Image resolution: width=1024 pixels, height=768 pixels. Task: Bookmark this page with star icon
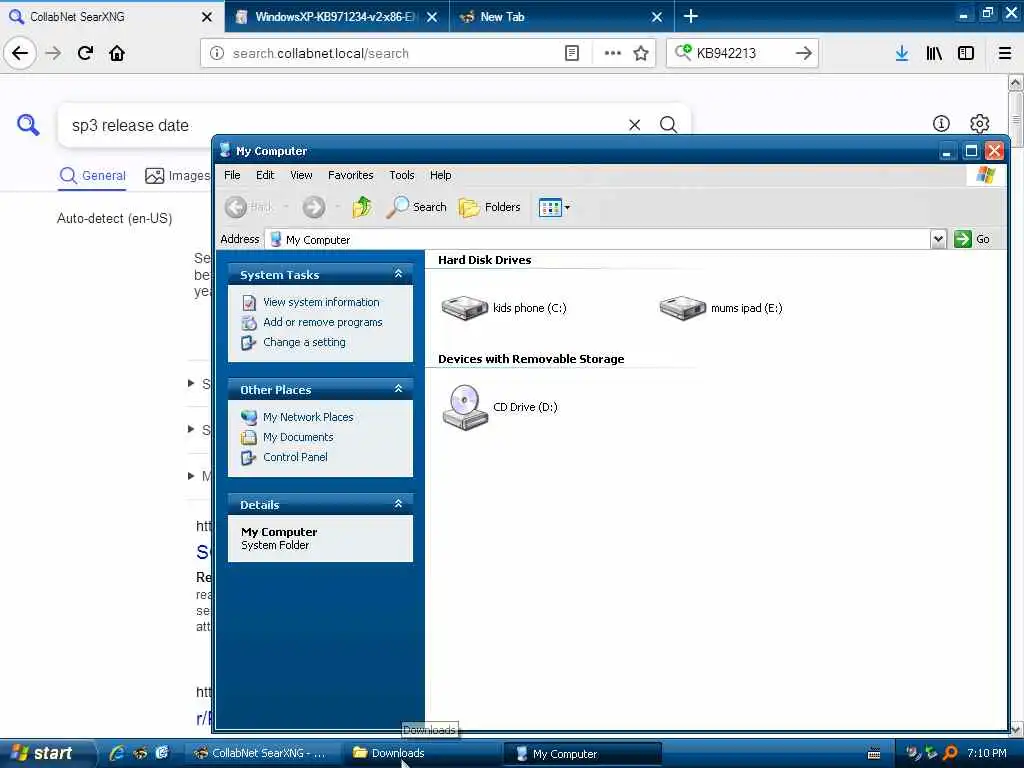[641, 53]
